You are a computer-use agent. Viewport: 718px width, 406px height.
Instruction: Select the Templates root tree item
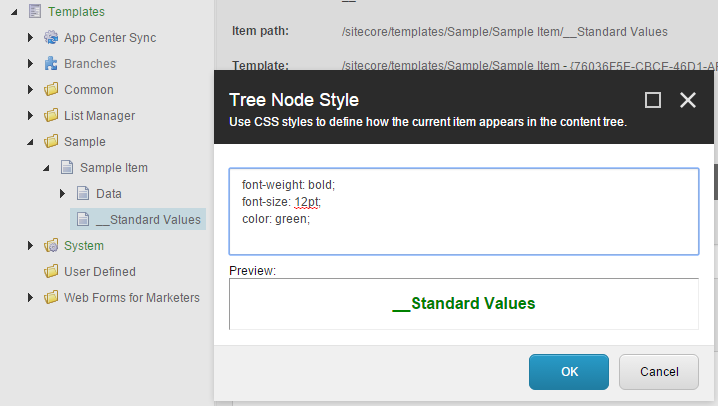(76, 12)
